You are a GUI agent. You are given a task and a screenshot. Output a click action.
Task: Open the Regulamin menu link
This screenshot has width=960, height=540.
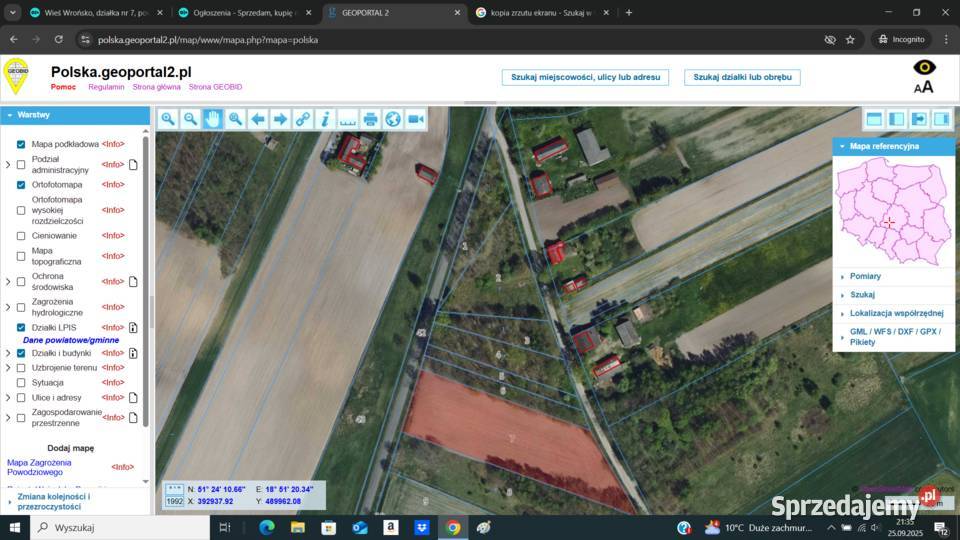pyautogui.click(x=106, y=87)
